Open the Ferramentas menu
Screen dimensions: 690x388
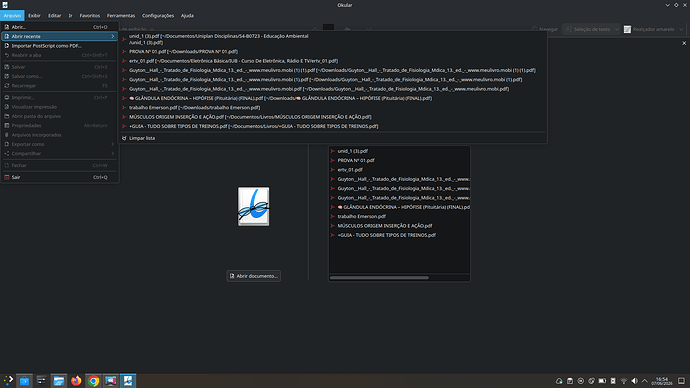point(121,15)
